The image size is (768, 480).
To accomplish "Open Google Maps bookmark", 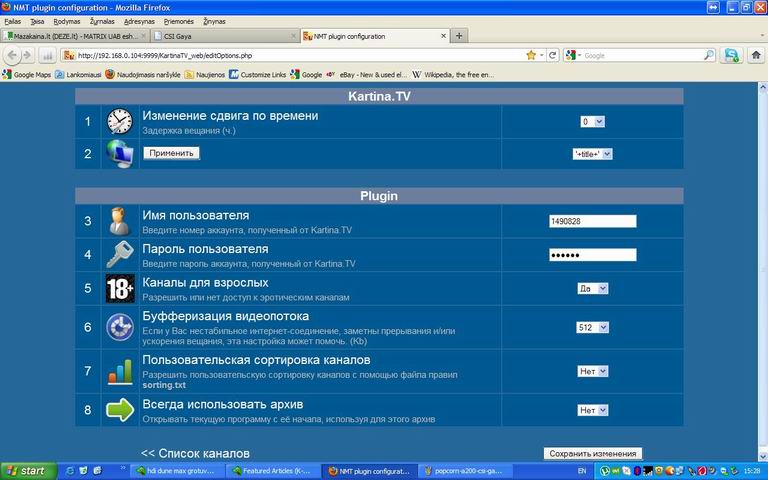I will point(27,74).
